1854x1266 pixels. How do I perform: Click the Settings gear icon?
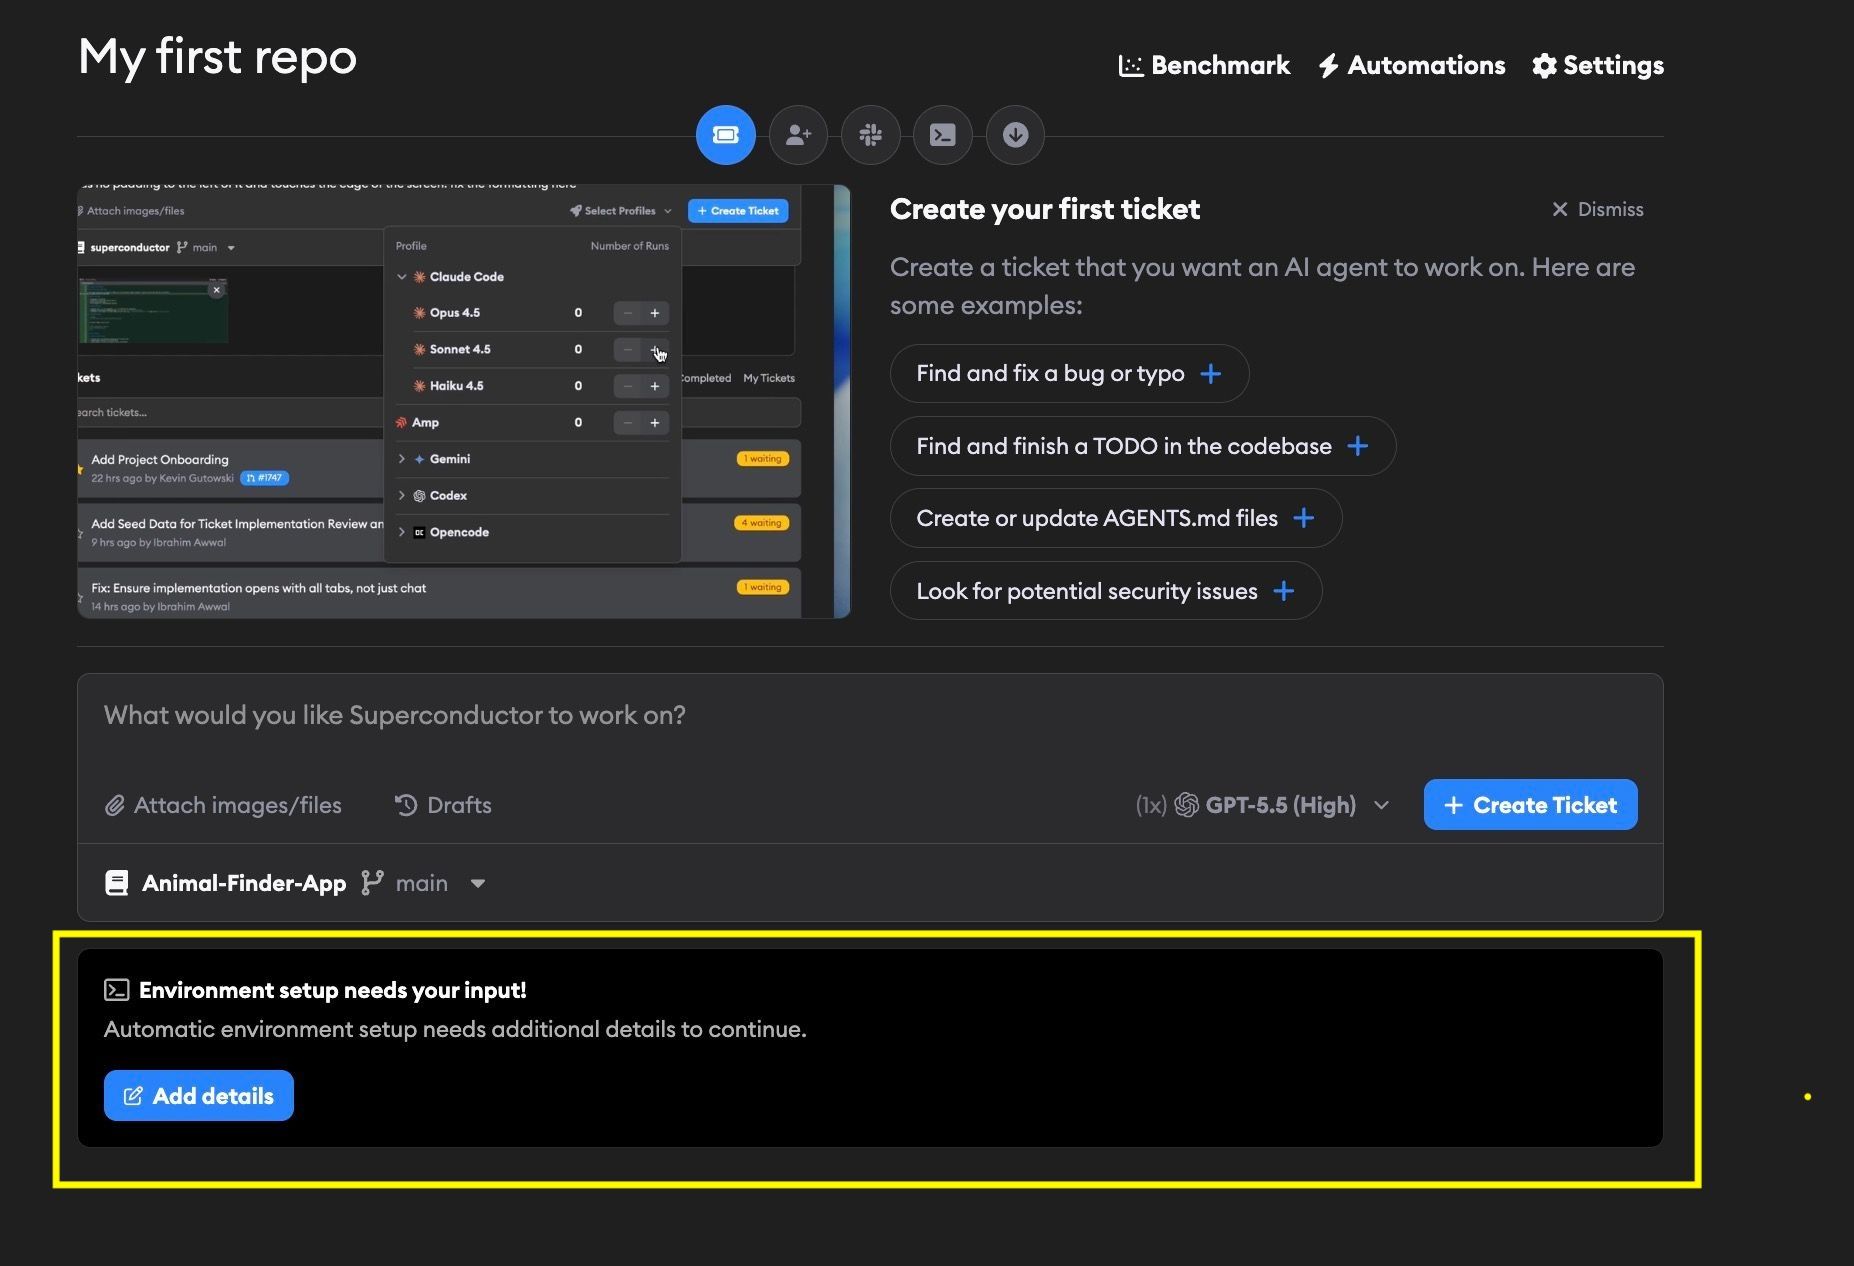(1544, 66)
